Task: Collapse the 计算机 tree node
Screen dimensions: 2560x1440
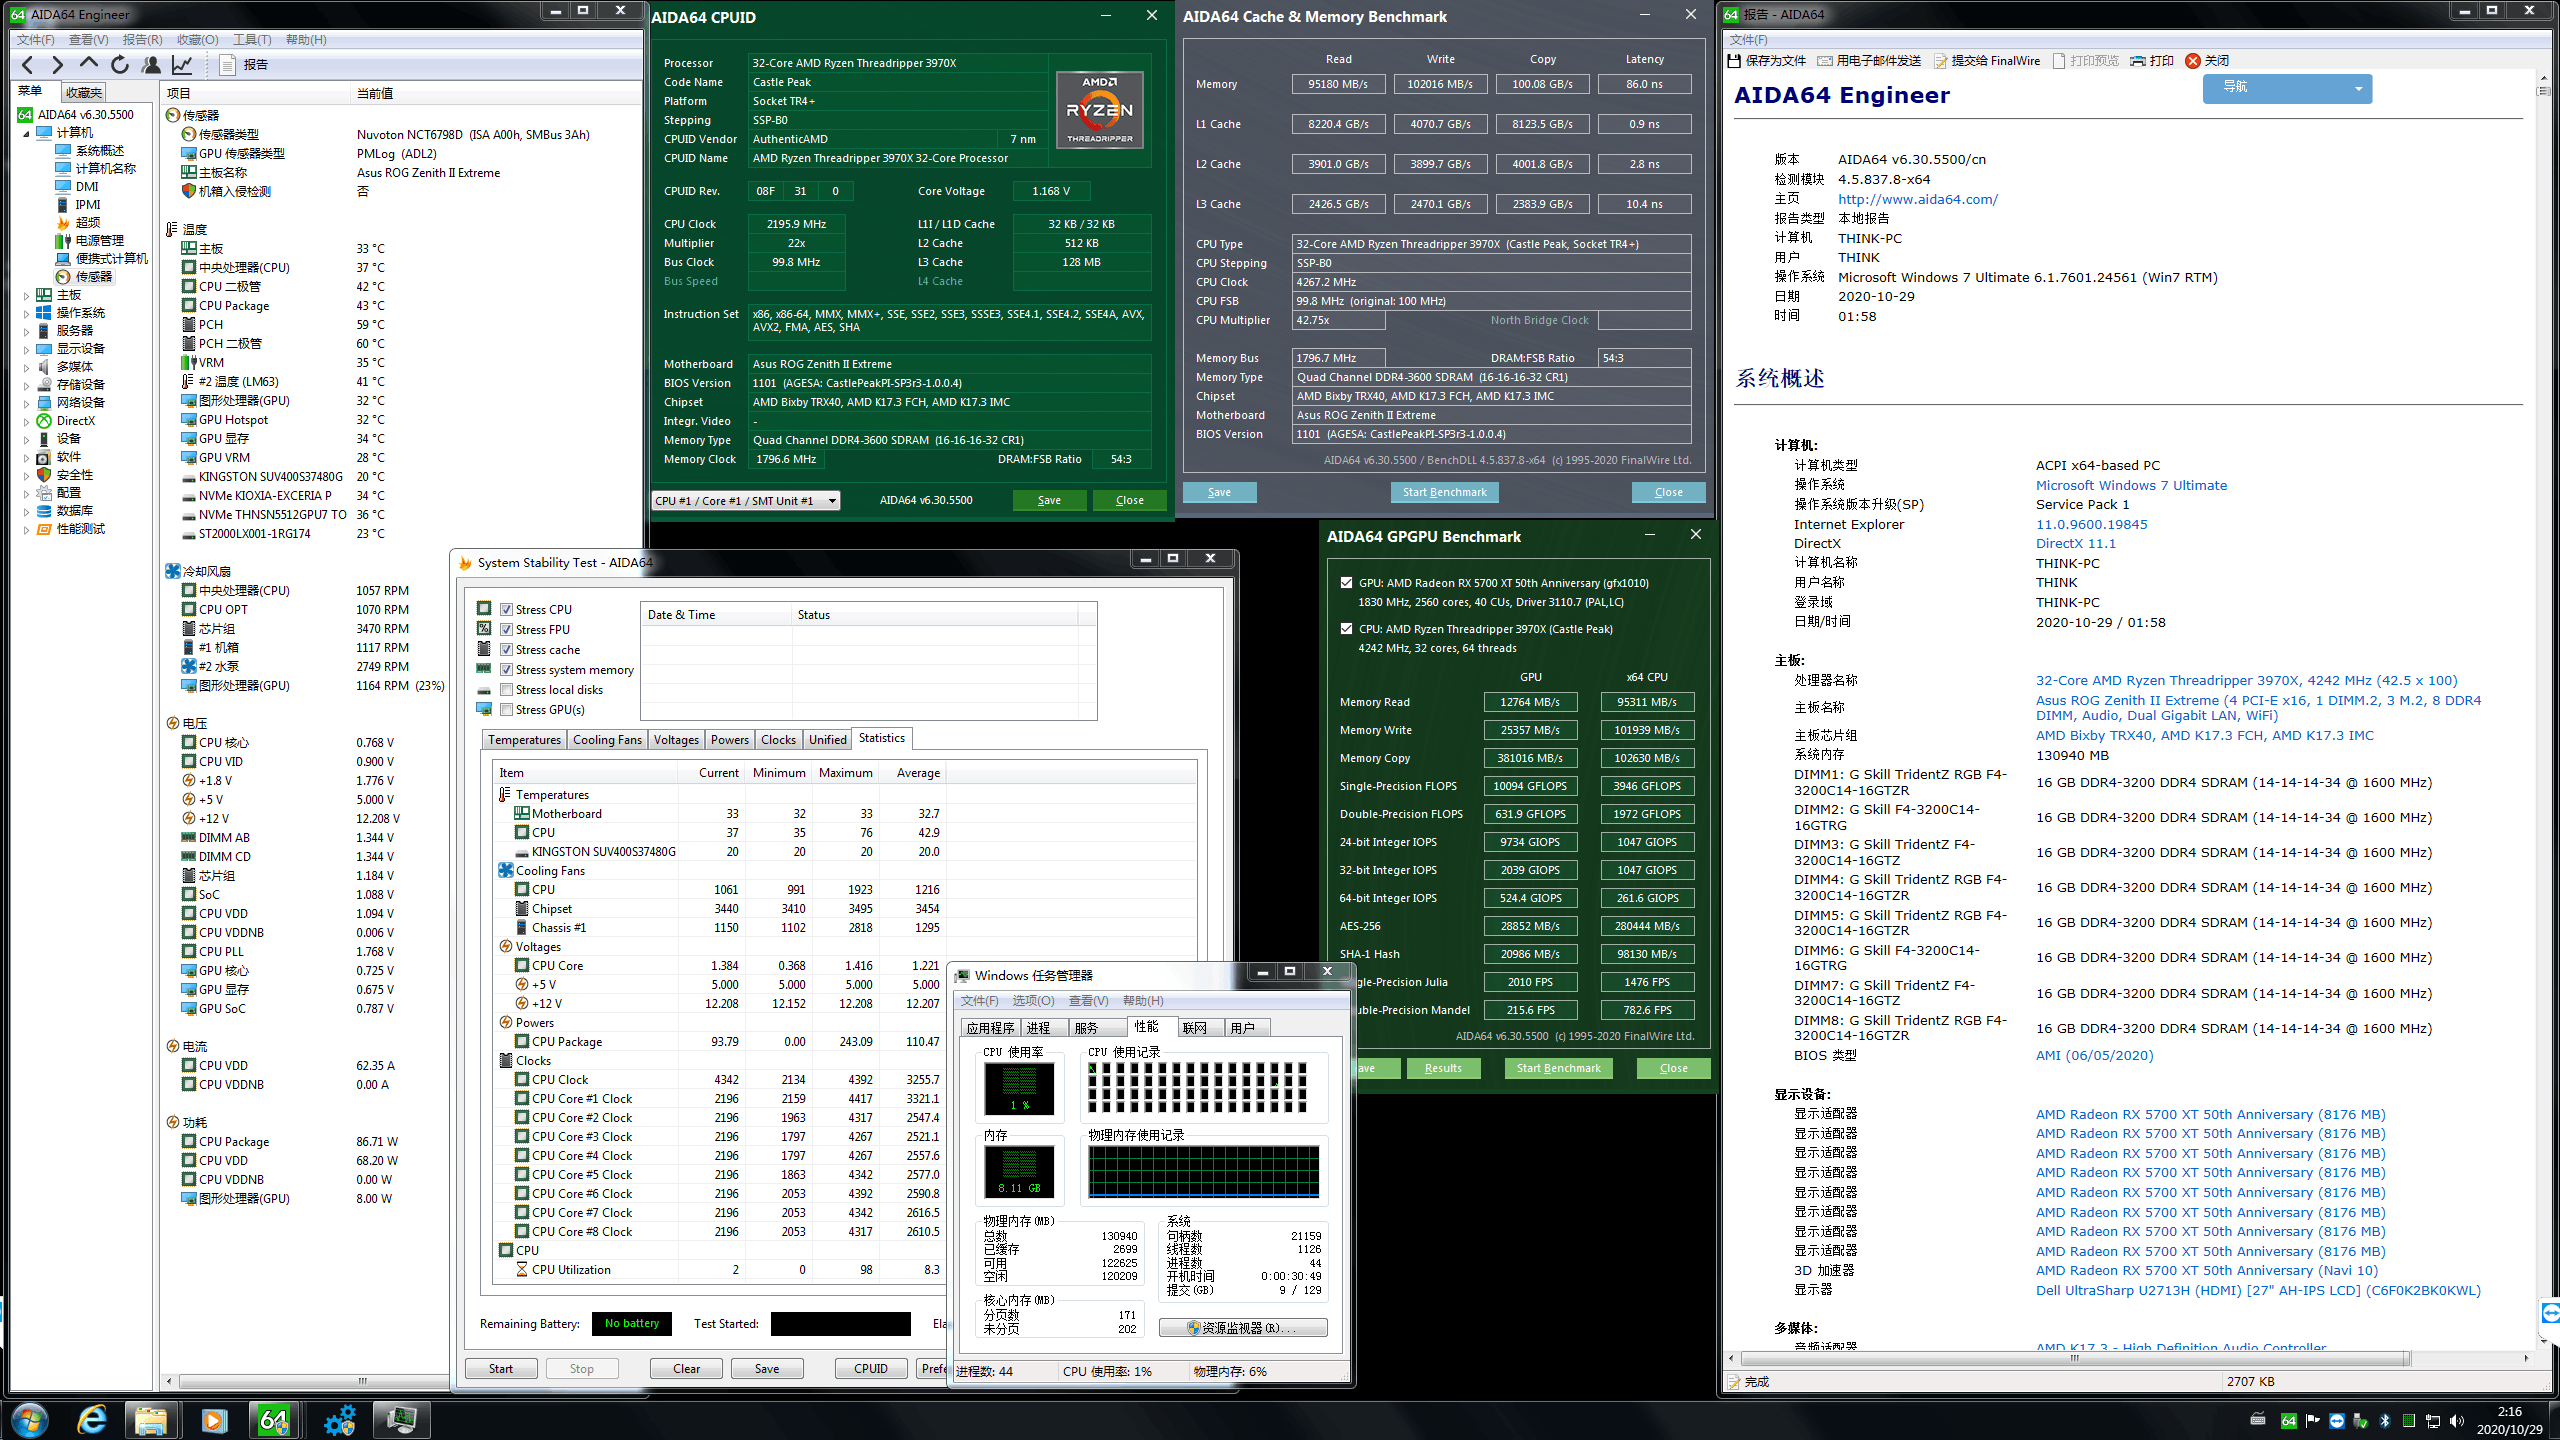Action: click(x=27, y=133)
